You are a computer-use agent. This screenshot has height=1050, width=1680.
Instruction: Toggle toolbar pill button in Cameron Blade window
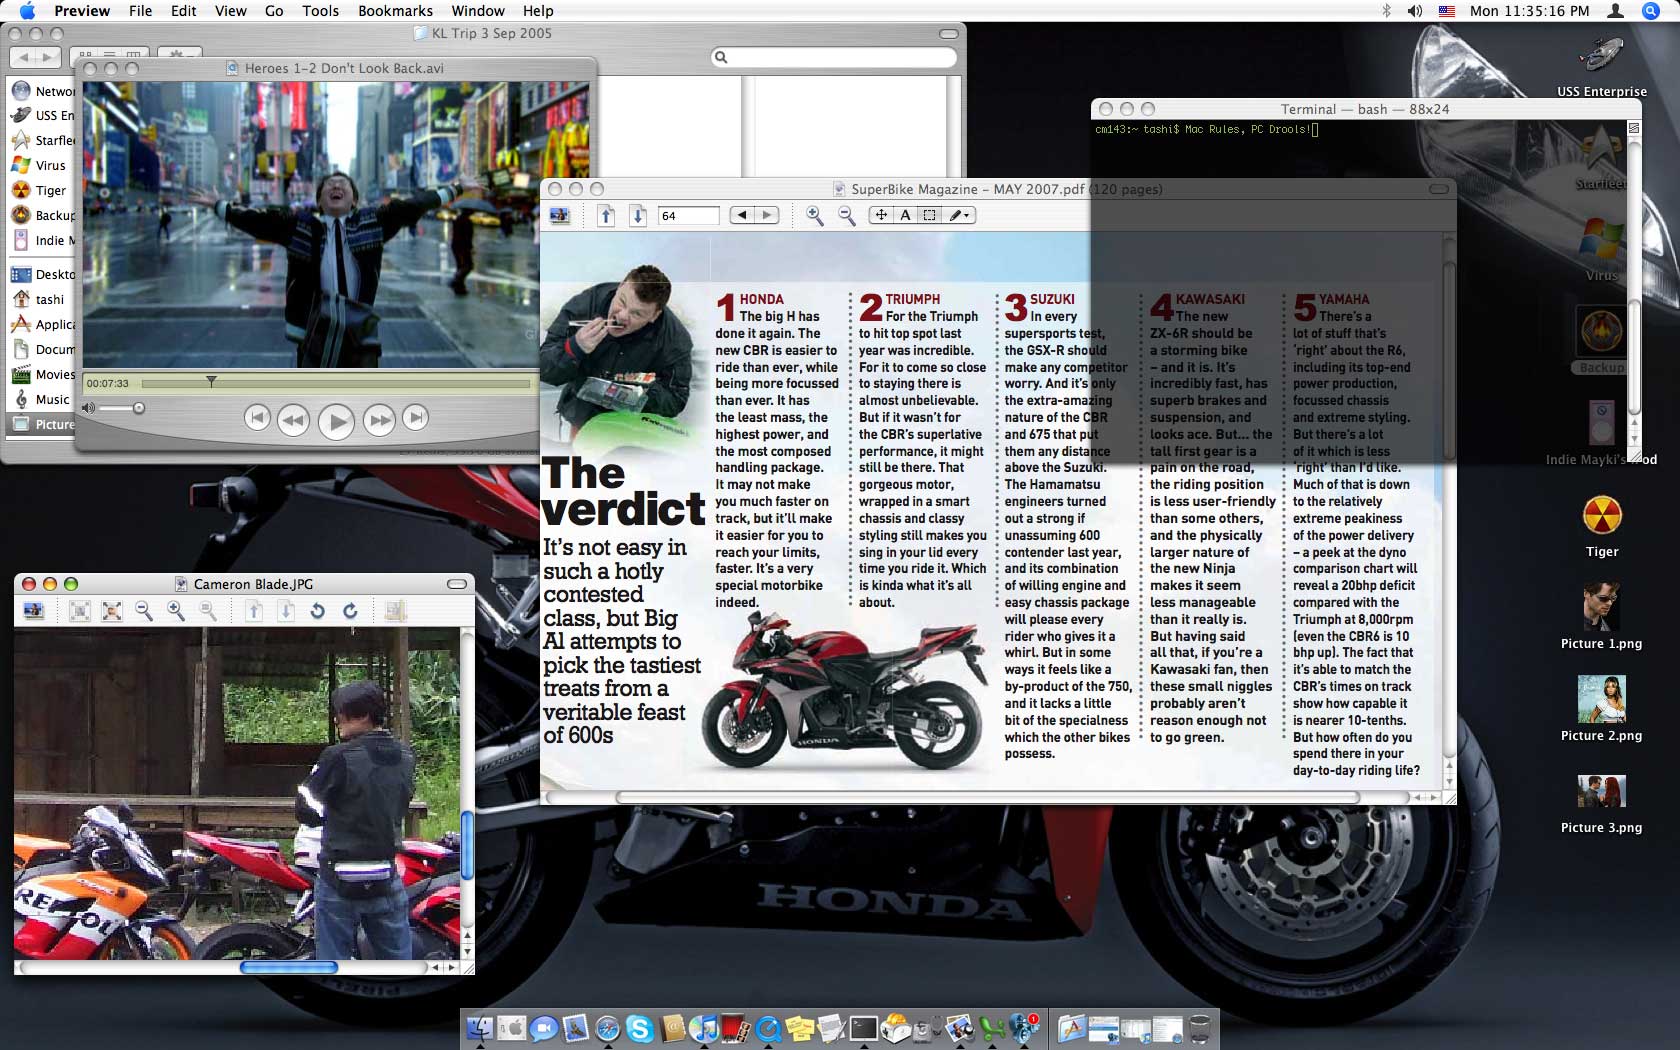[x=457, y=584]
